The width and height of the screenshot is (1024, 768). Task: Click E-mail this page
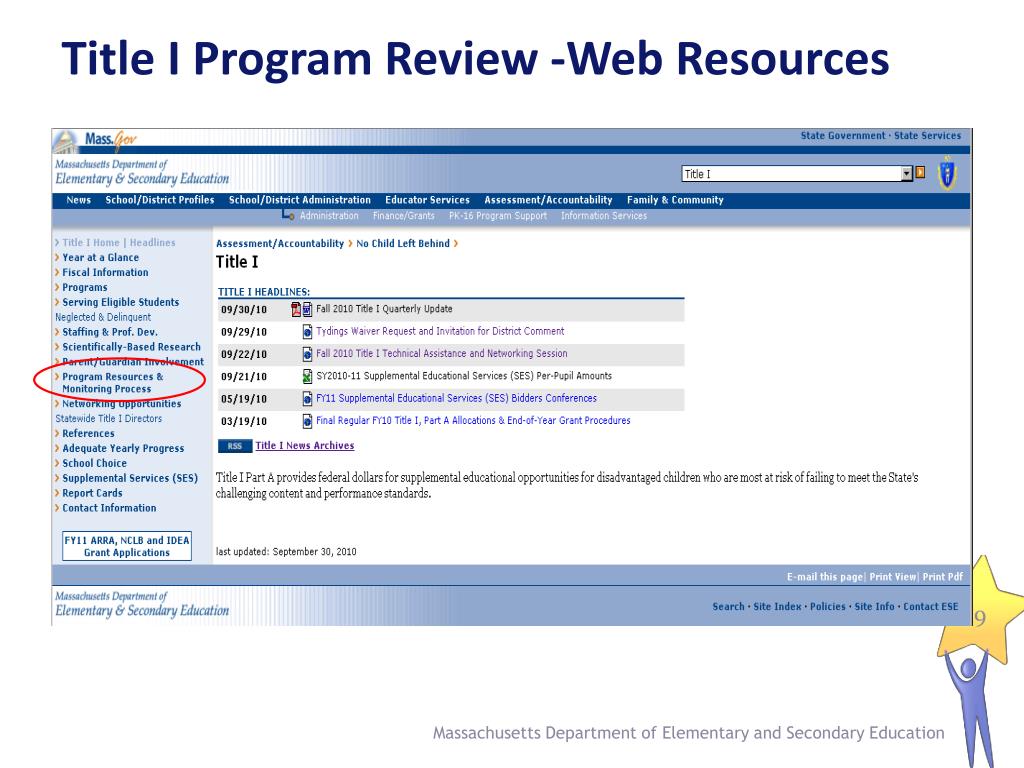coord(825,577)
